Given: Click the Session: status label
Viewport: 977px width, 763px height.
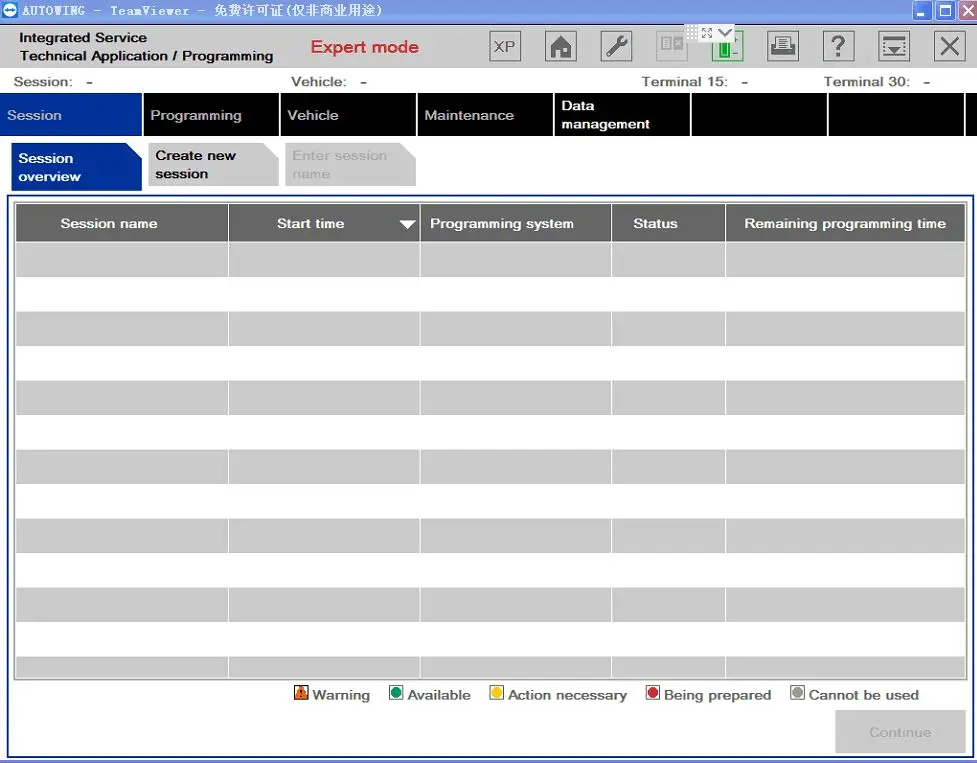Looking at the screenshot, I should tap(43, 82).
